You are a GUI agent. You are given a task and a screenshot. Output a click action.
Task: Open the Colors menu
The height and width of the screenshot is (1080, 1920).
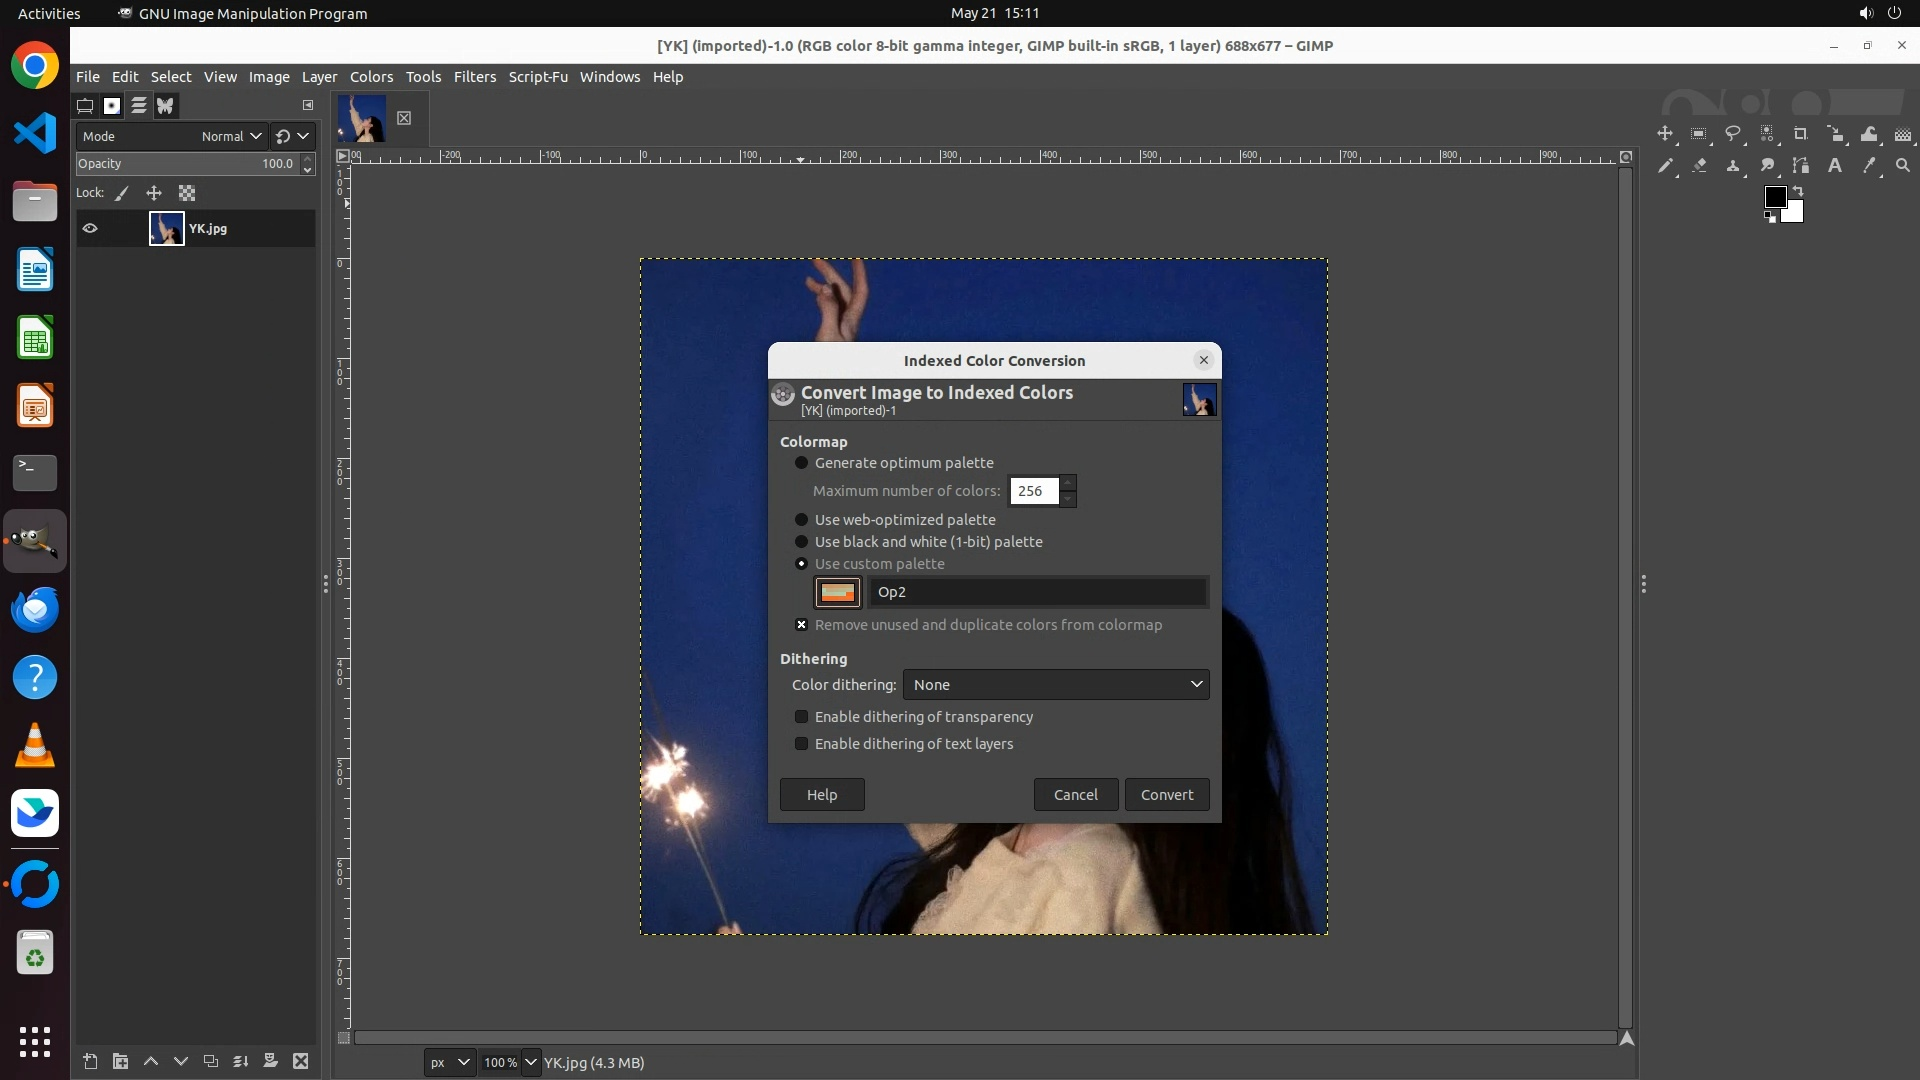click(371, 77)
